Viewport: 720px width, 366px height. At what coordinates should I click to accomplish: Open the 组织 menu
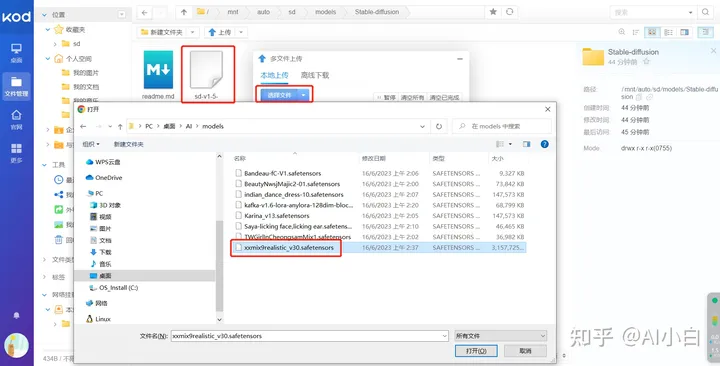click(91, 144)
